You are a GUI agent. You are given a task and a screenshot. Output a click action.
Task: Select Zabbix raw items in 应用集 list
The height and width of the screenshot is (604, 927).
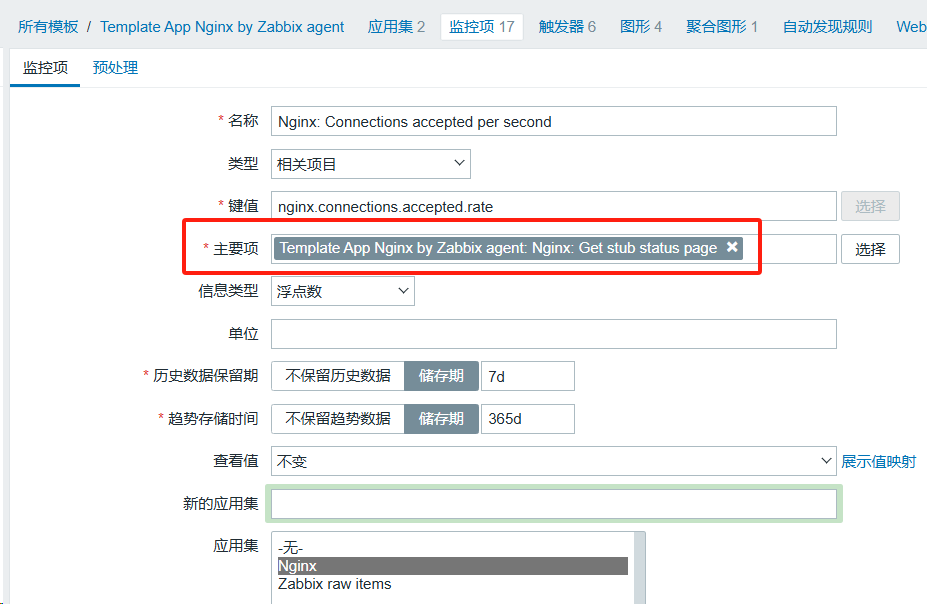pos(335,584)
